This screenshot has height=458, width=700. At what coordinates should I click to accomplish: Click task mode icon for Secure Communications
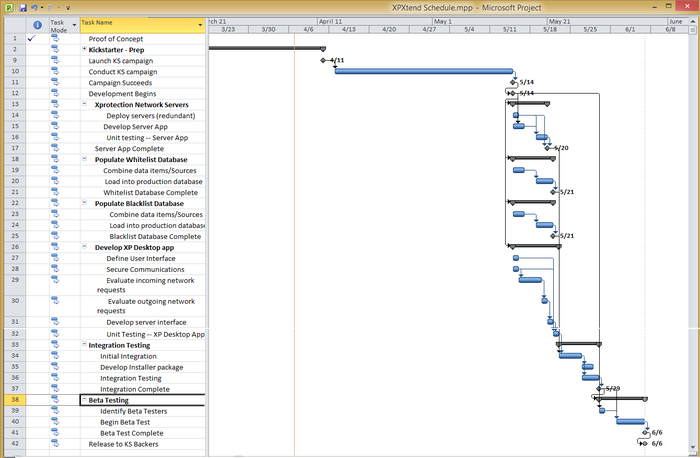point(55,269)
